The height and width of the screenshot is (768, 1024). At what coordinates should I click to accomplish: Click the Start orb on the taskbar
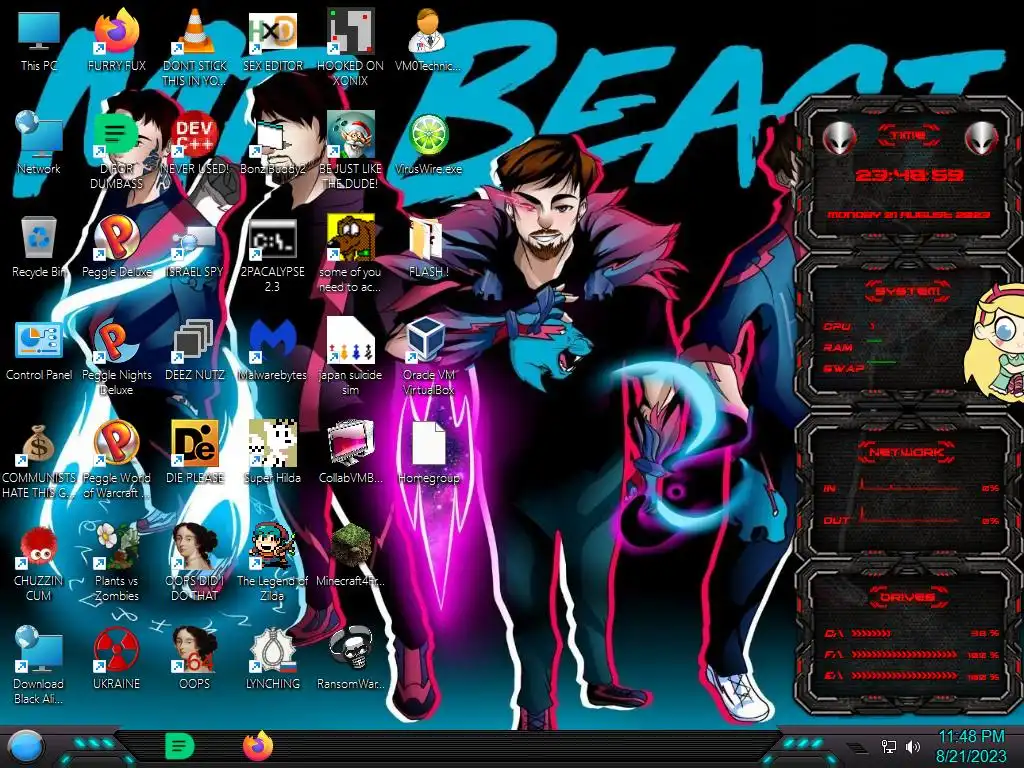click(x=26, y=746)
